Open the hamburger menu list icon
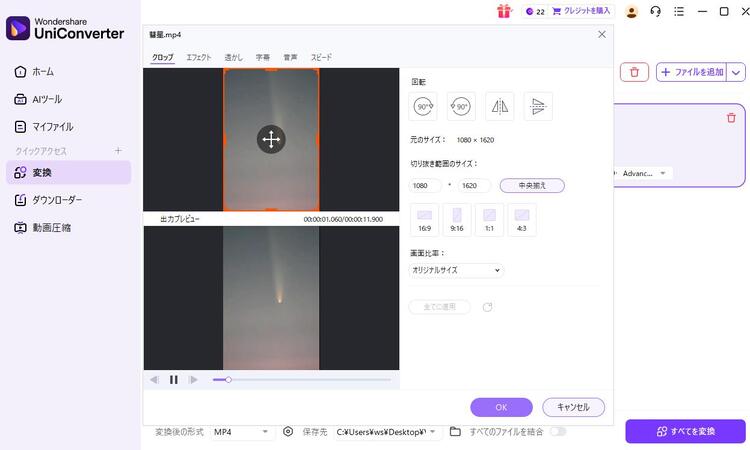This screenshot has height=450, width=750. (679, 11)
